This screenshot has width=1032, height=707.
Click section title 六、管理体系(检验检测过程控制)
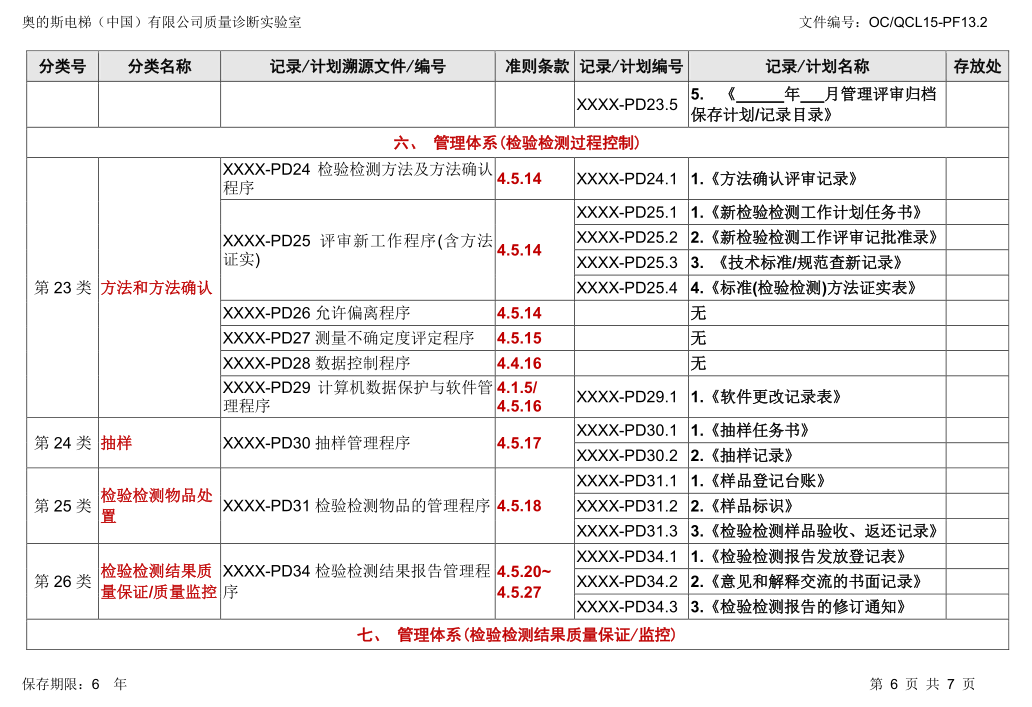(x=517, y=142)
